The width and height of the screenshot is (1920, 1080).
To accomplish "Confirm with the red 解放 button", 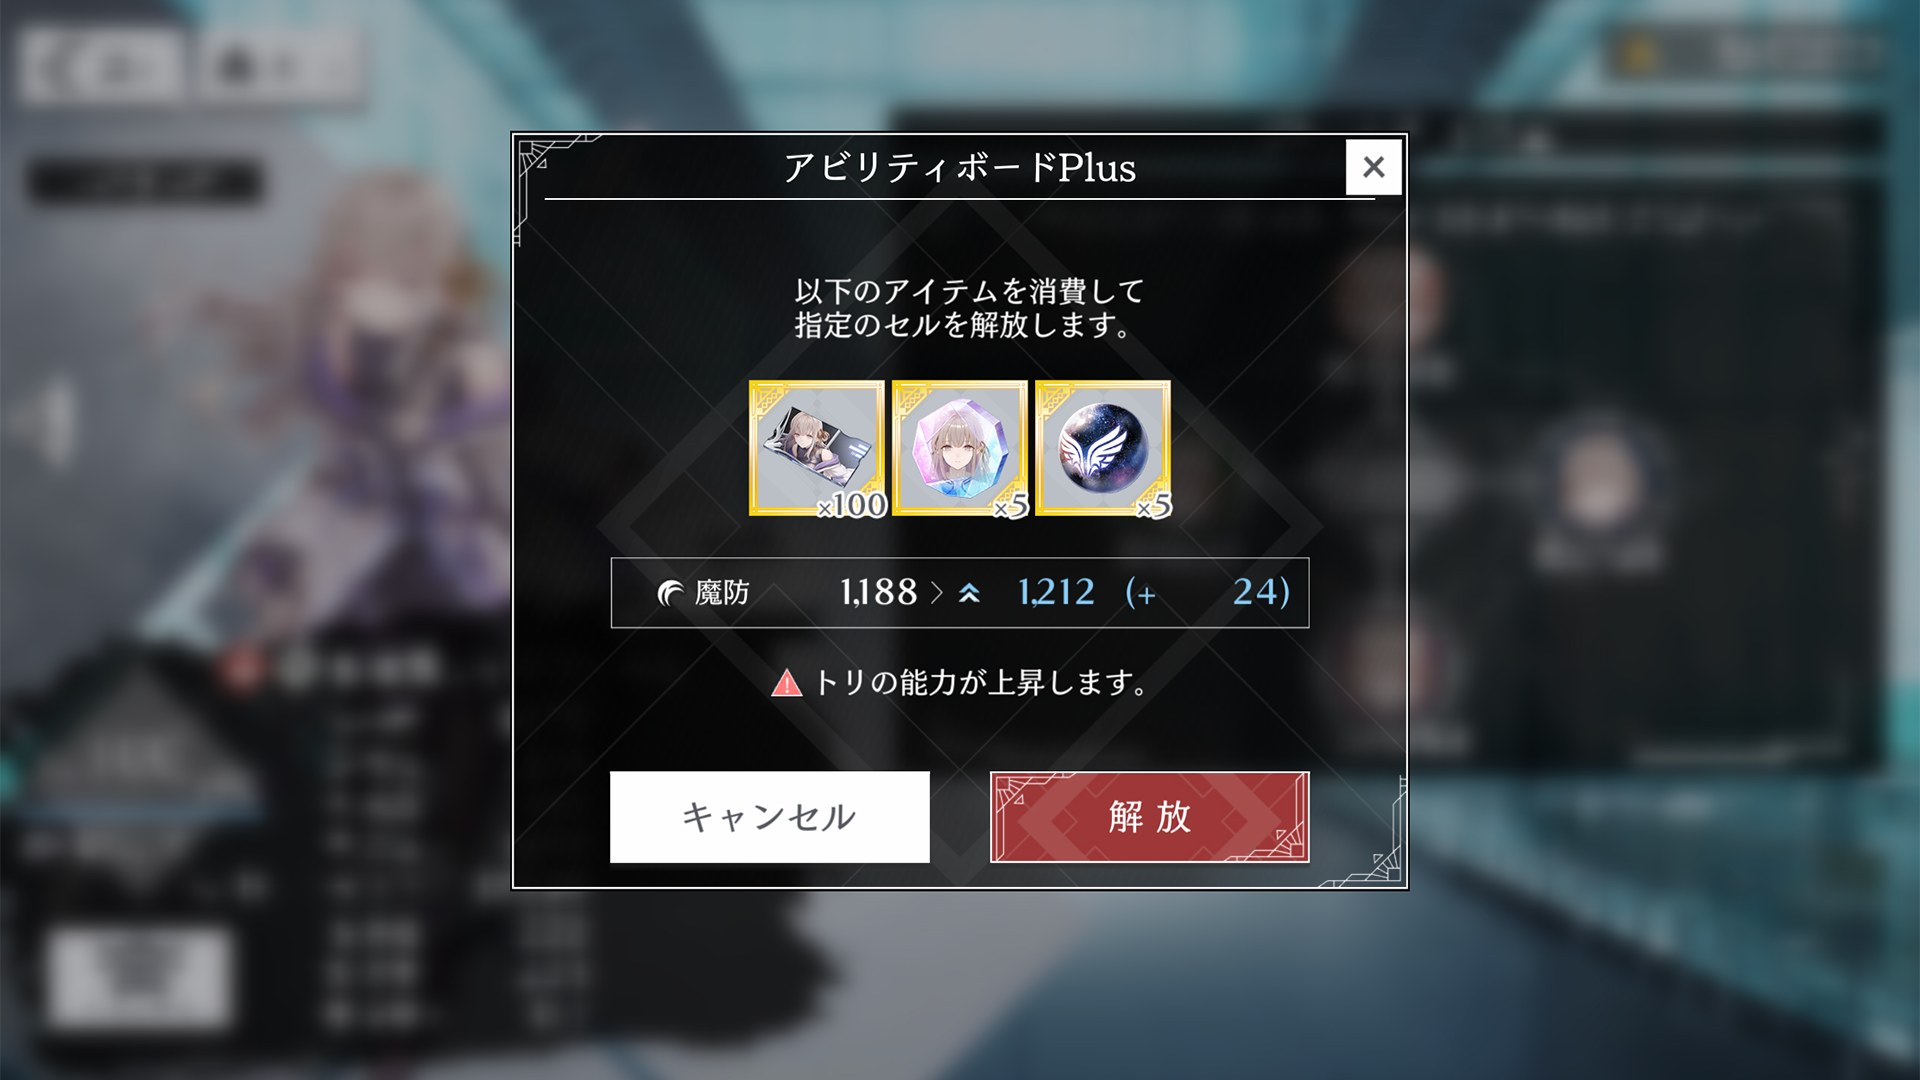I will tap(1150, 817).
